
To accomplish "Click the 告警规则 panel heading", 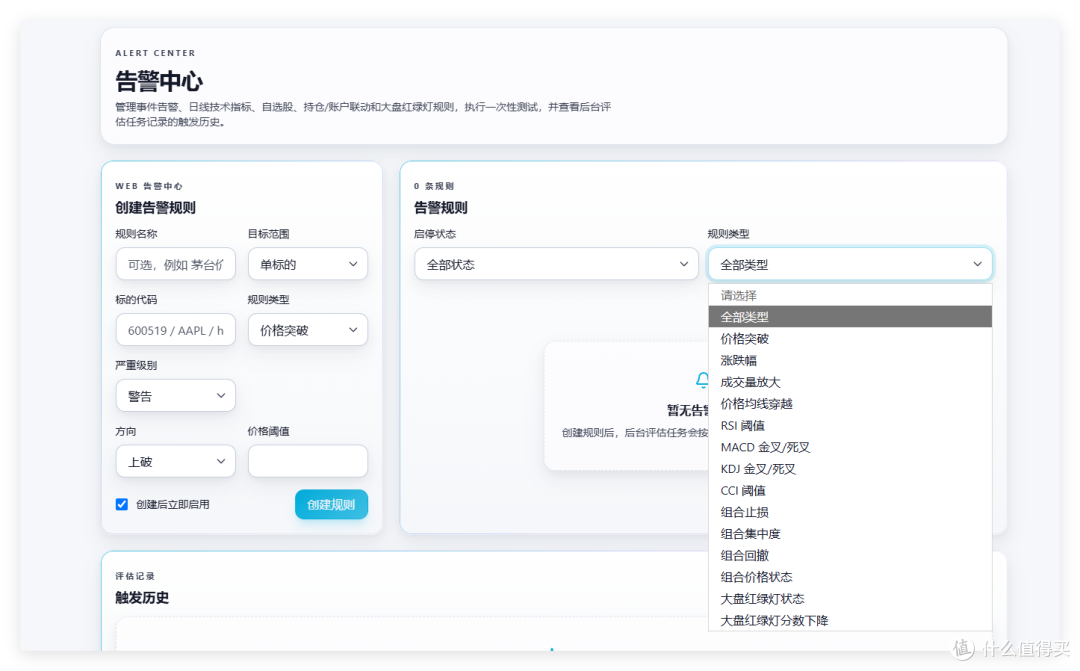I will tap(441, 207).
